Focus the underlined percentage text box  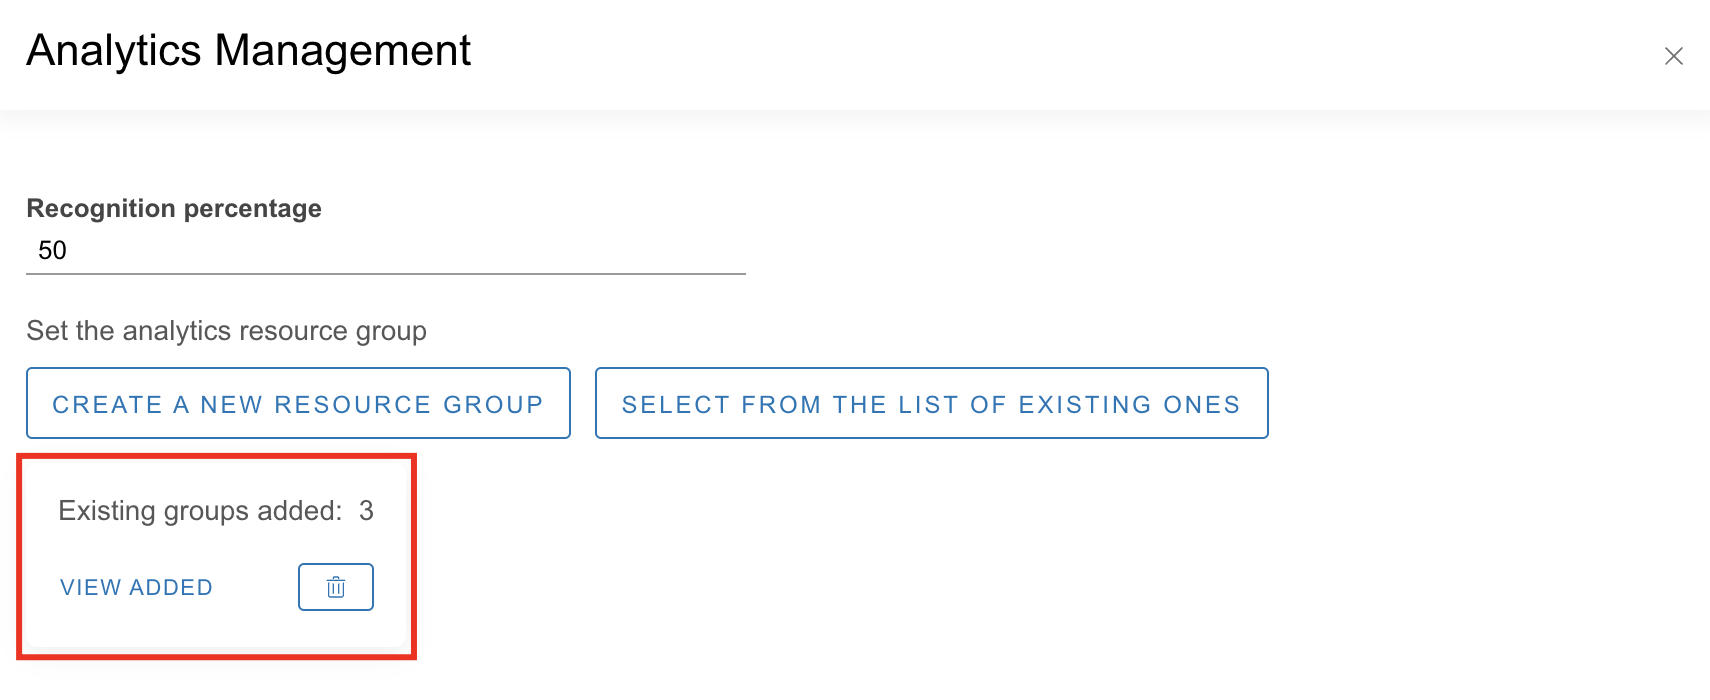385,251
